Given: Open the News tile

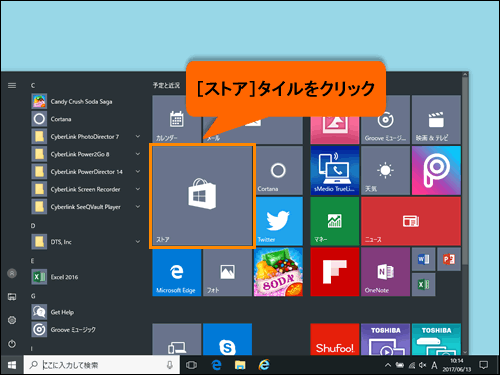Looking at the screenshot, I should tap(411, 221).
